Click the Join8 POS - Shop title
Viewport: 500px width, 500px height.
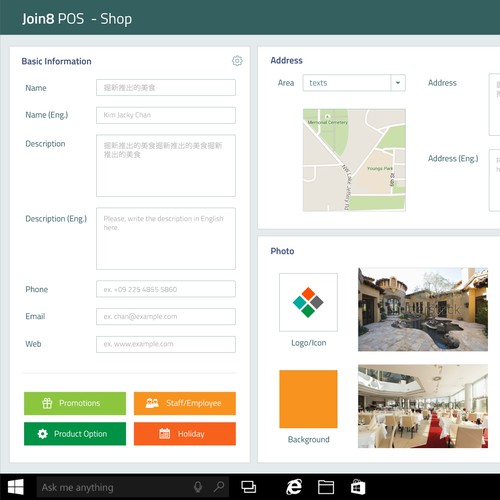click(x=77, y=19)
